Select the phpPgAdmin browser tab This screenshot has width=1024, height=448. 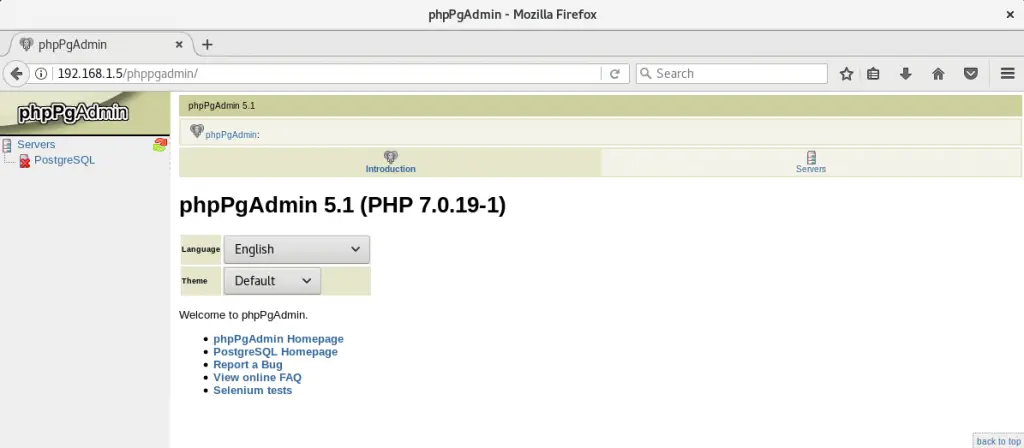coord(101,44)
